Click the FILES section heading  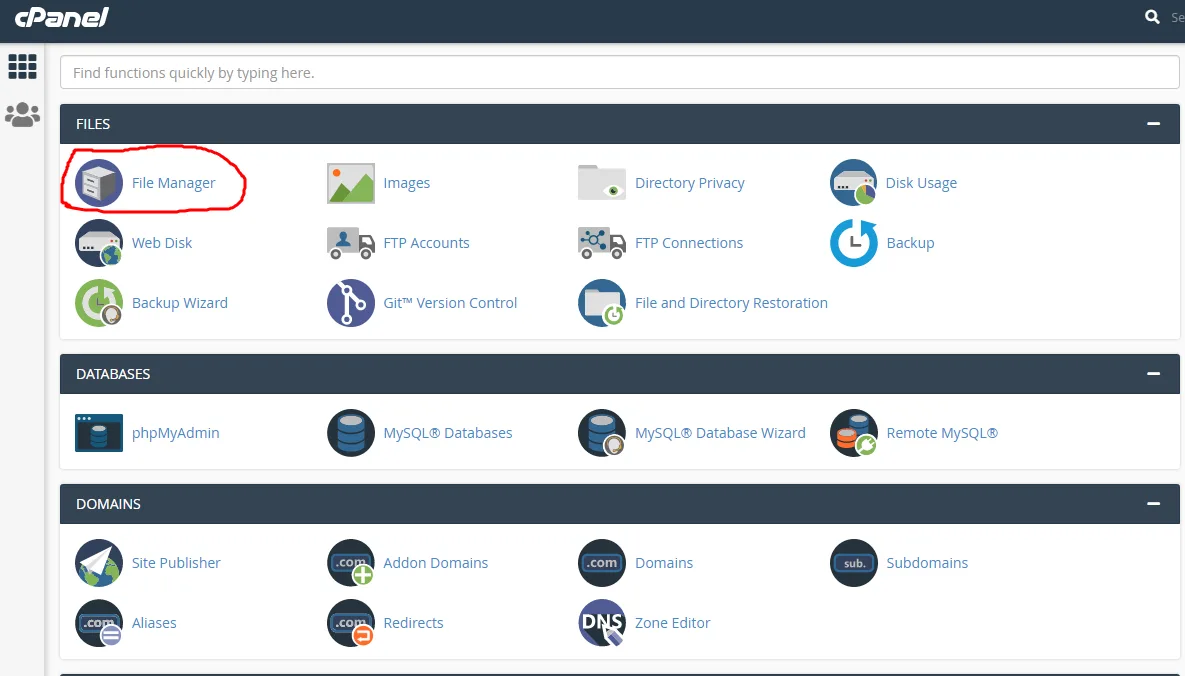click(x=93, y=123)
